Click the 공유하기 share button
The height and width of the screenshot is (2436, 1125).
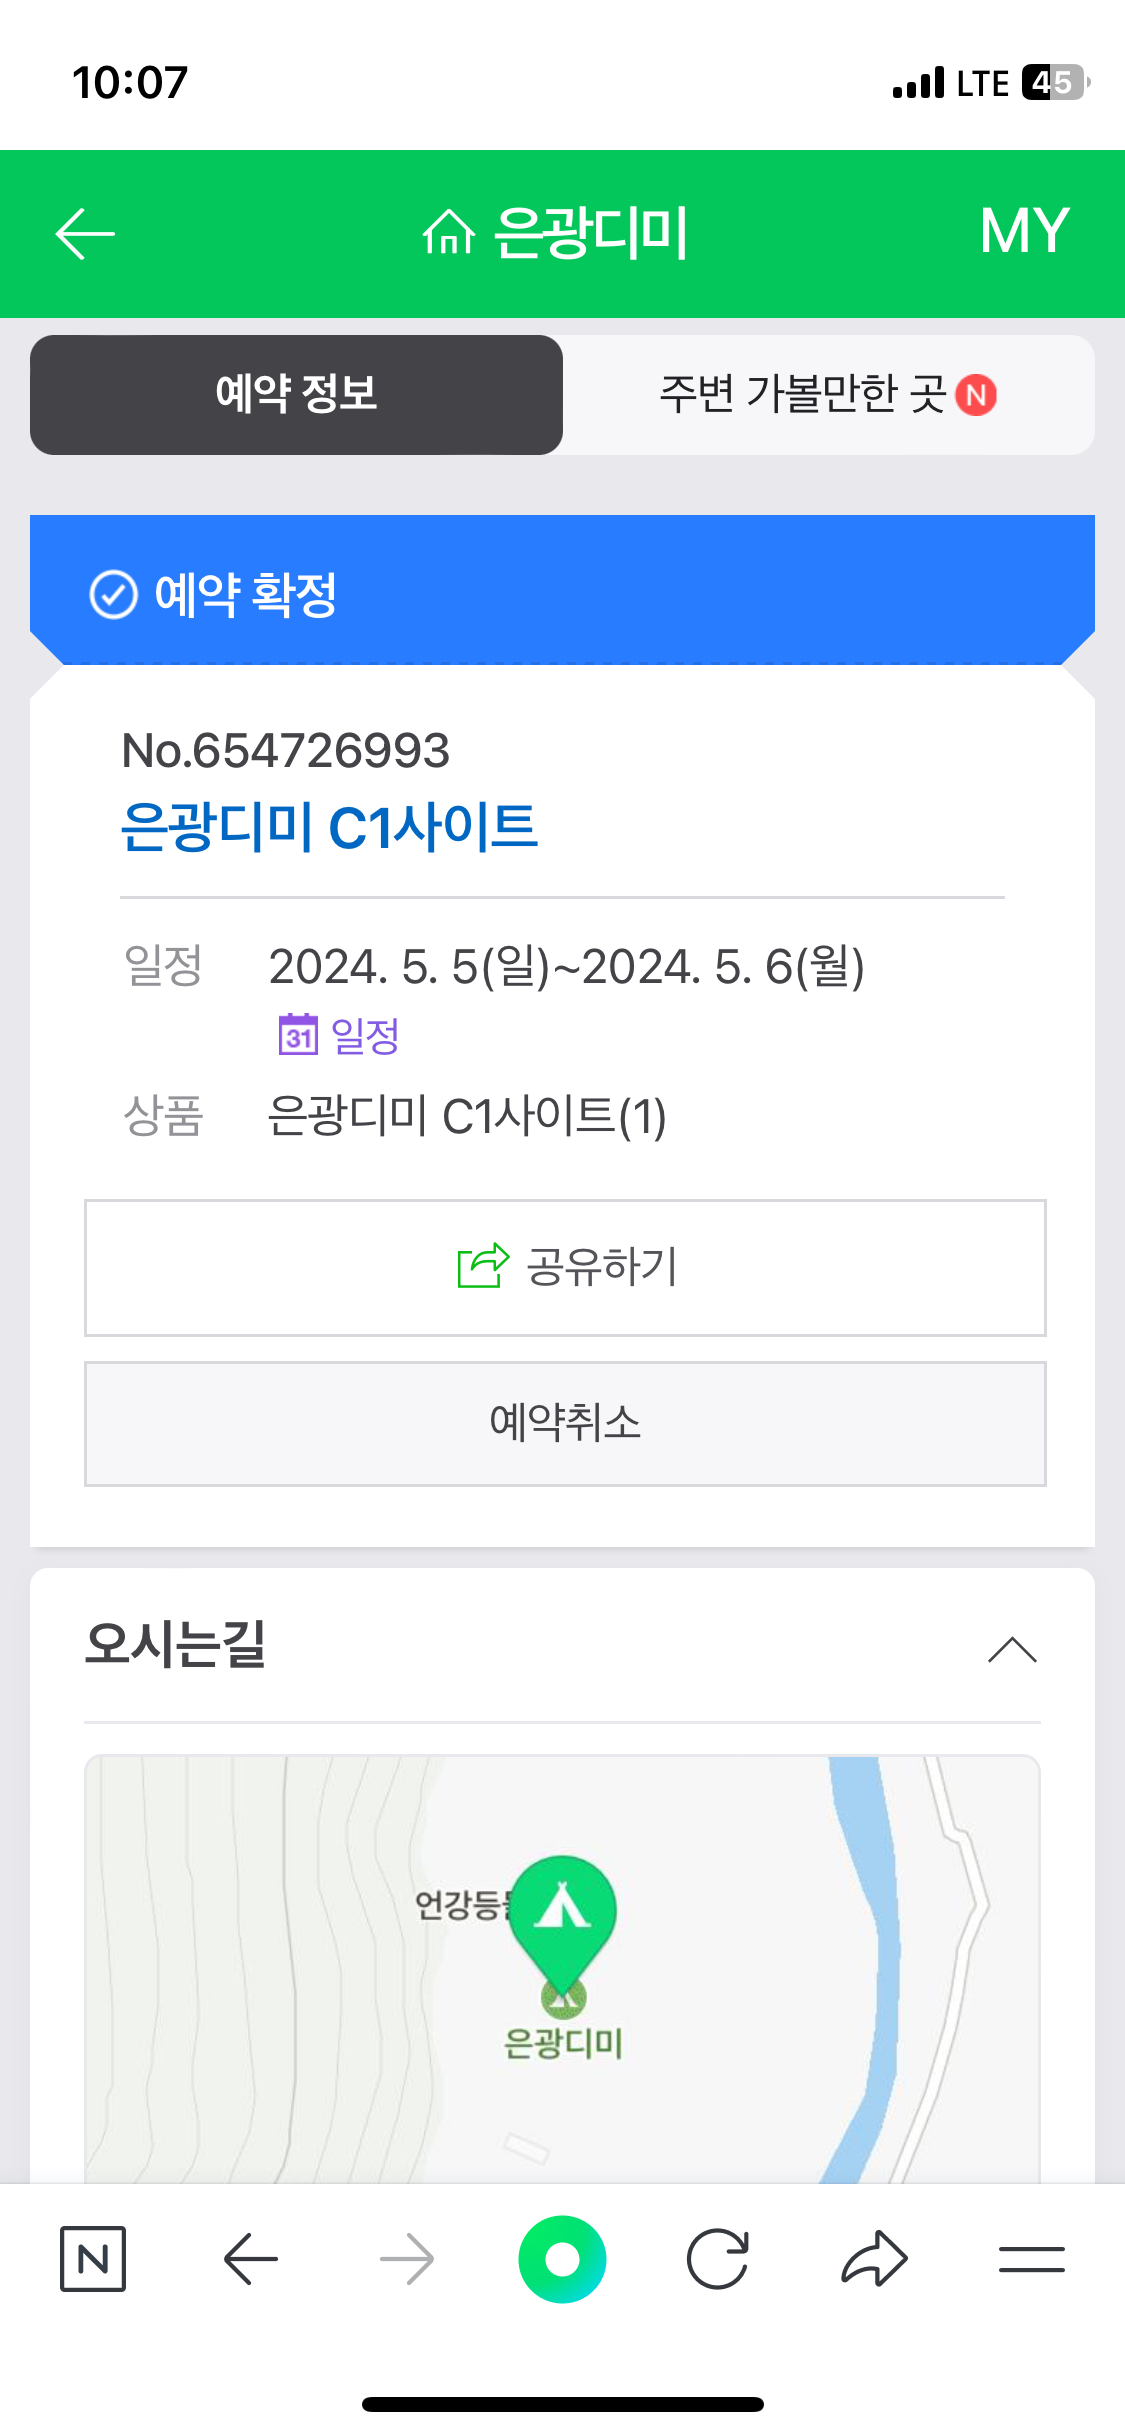tap(565, 1267)
